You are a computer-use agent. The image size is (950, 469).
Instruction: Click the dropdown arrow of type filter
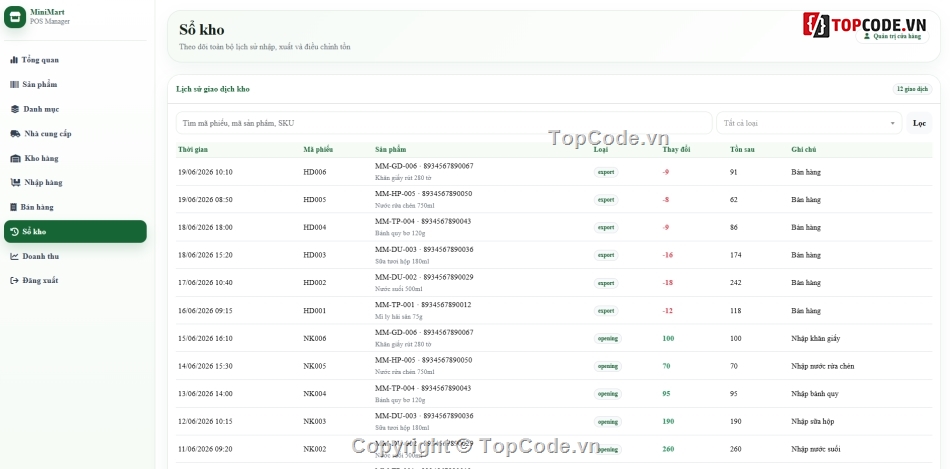click(892, 124)
